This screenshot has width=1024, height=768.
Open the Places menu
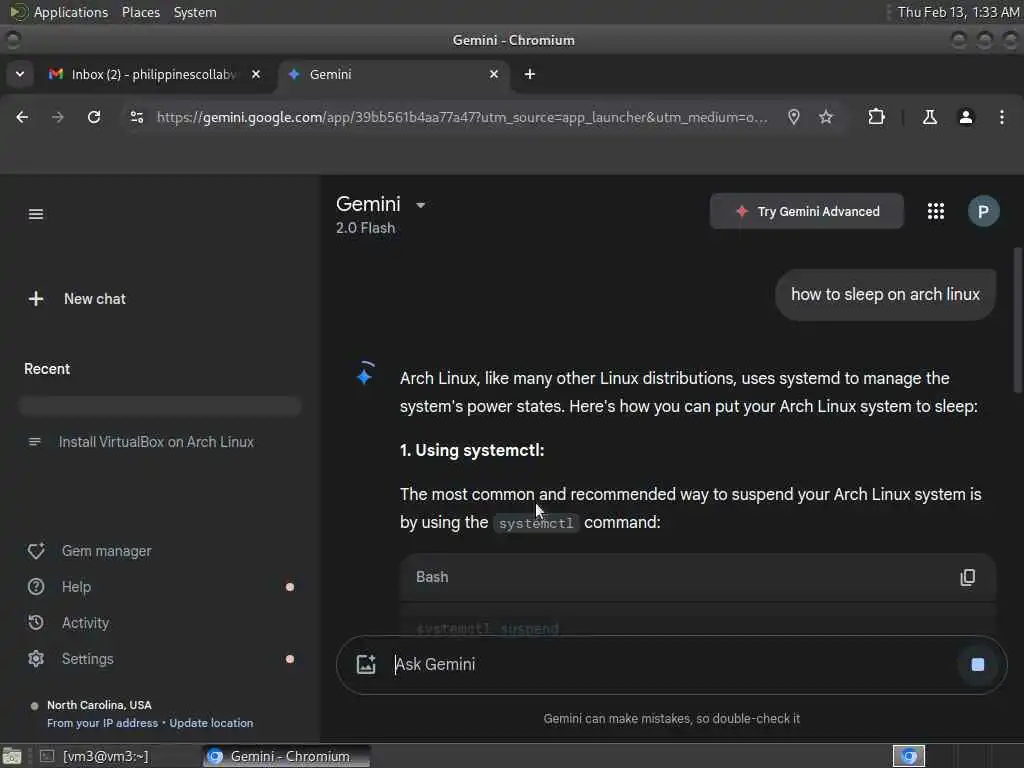point(140,12)
